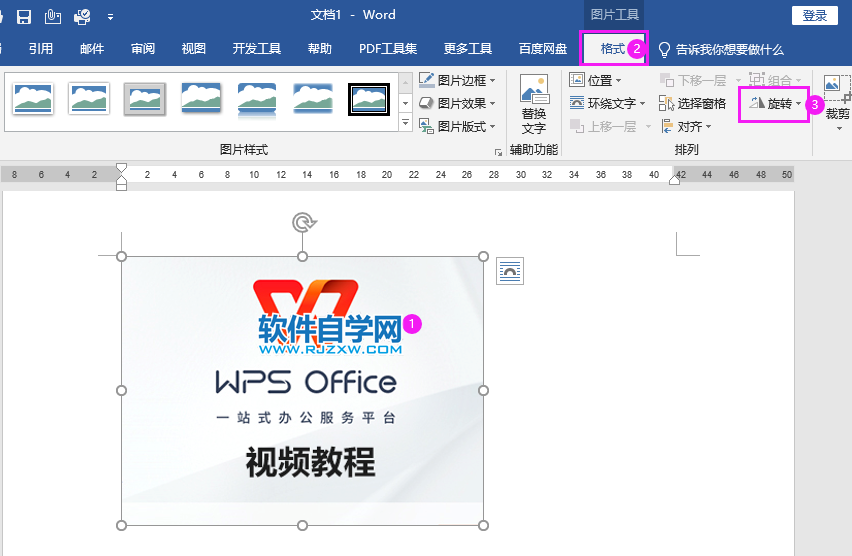Image resolution: width=852 pixels, height=556 pixels.
Task: Open the Customize Quick Access Toolbar arrow
Action: point(110,17)
